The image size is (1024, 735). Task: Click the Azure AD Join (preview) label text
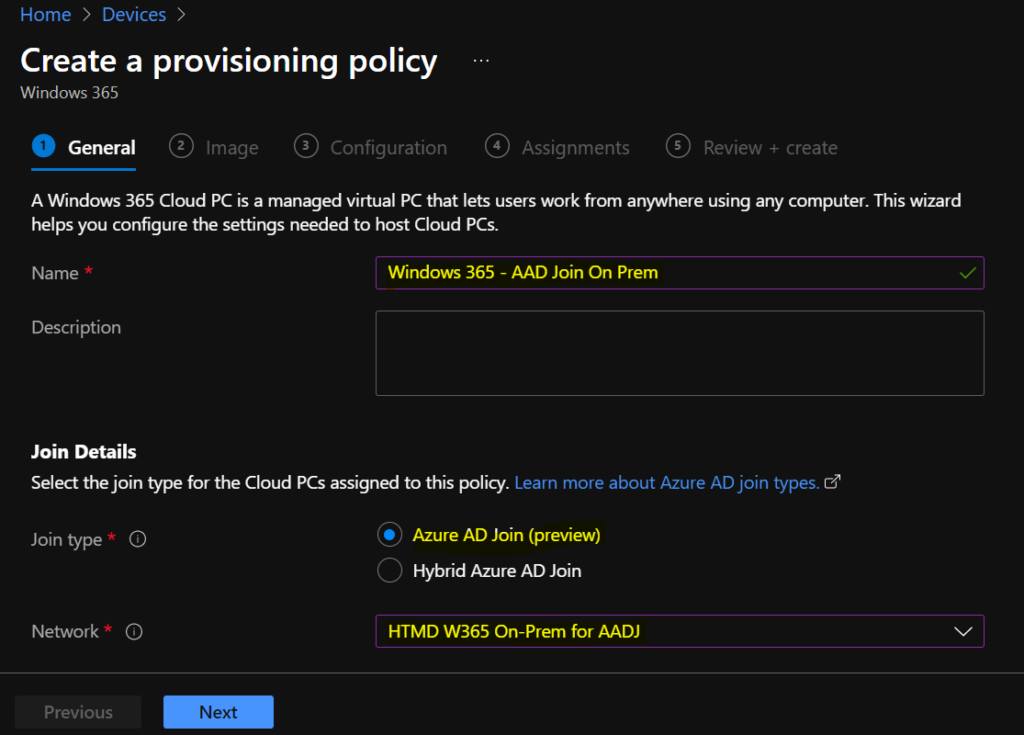[x=506, y=535]
